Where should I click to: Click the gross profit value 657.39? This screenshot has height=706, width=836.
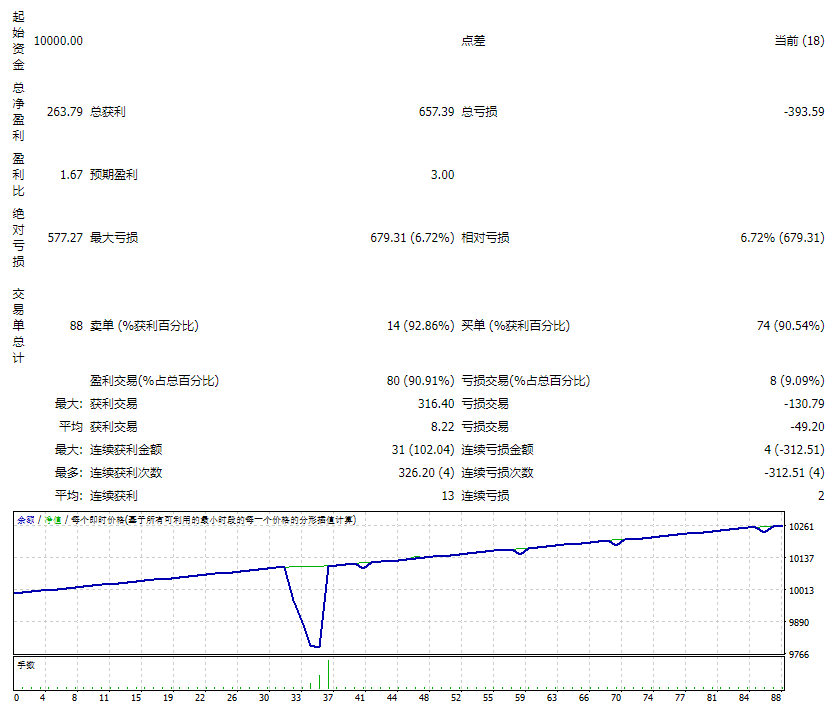[x=436, y=111]
